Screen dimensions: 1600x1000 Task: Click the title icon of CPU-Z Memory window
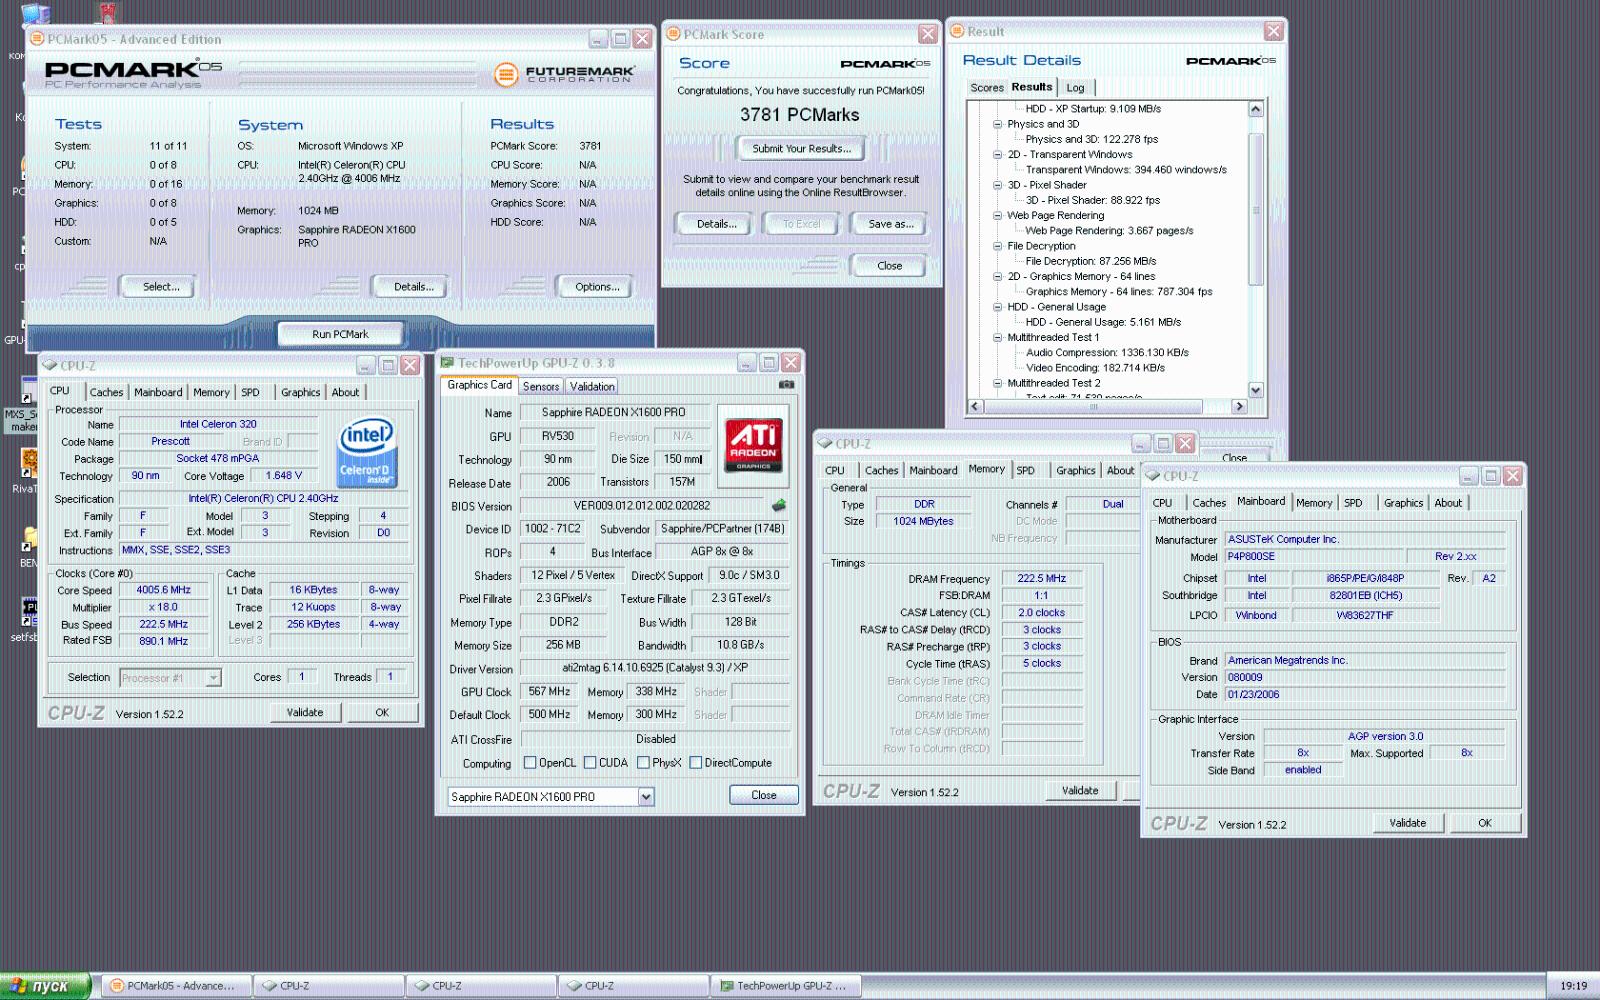point(826,444)
